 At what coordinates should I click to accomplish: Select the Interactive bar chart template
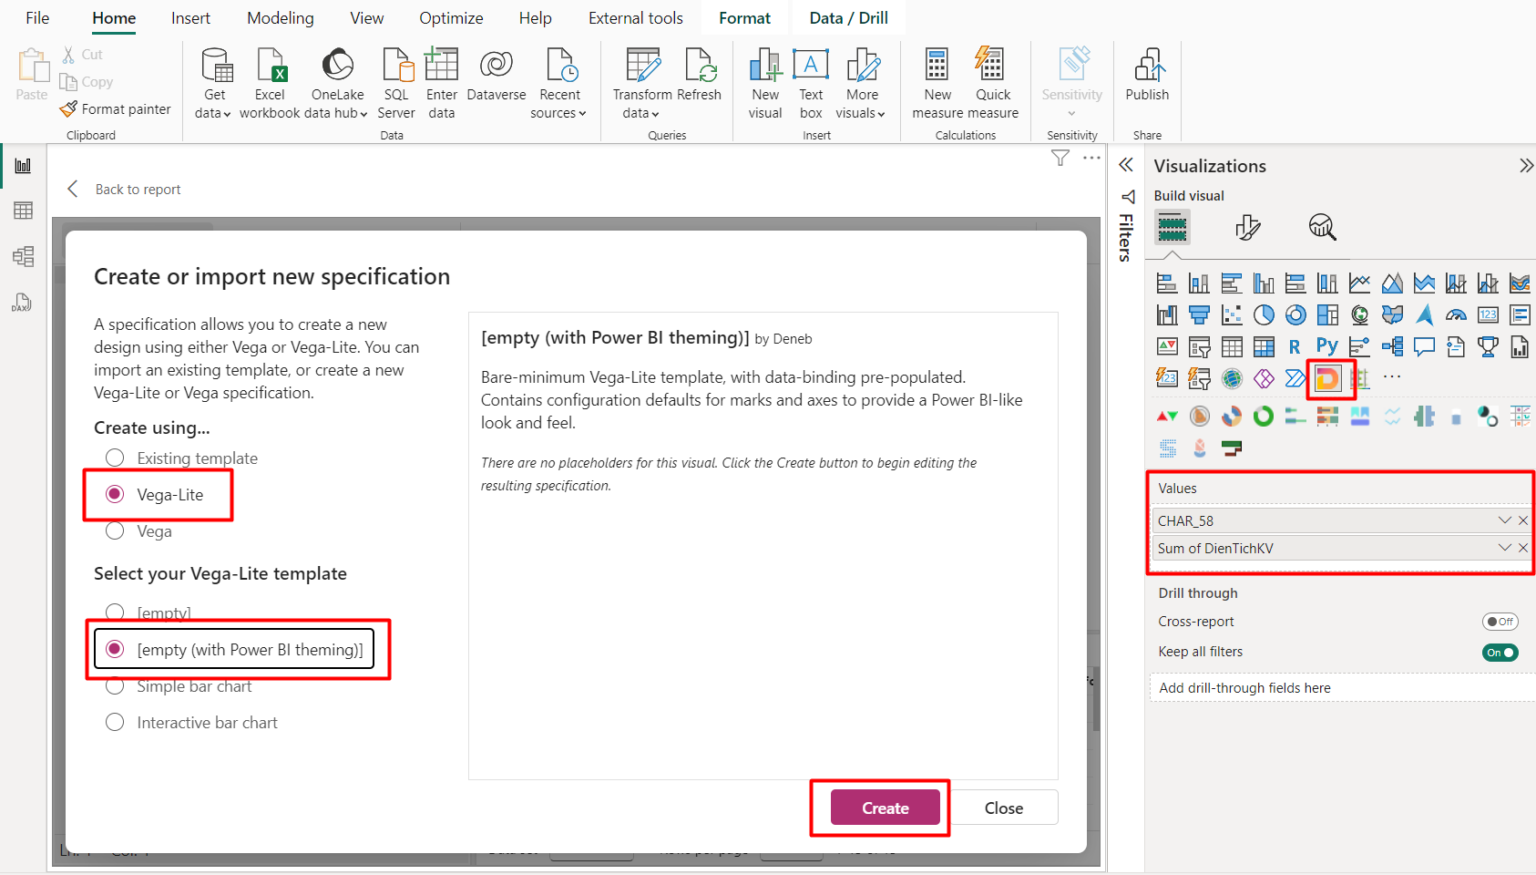115,722
